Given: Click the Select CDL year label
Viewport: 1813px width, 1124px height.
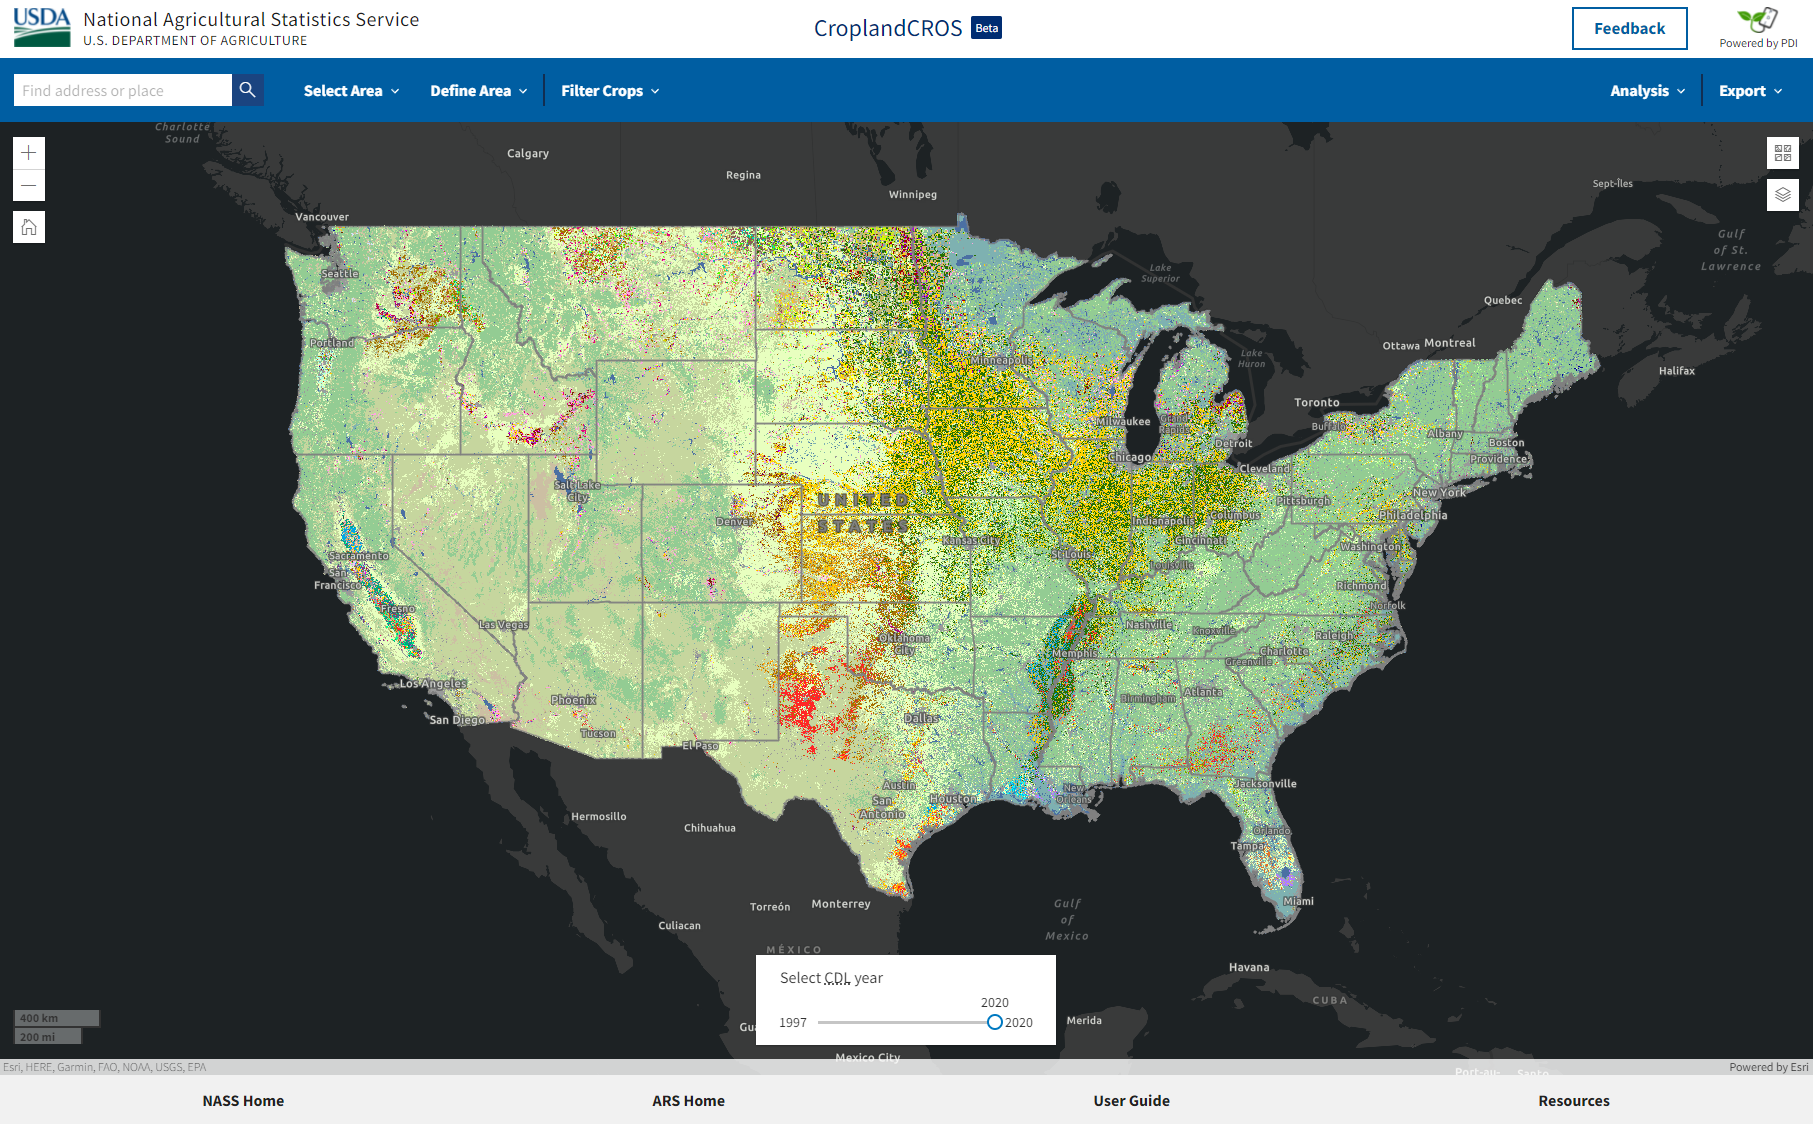Looking at the screenshot, I should (831, 978).
